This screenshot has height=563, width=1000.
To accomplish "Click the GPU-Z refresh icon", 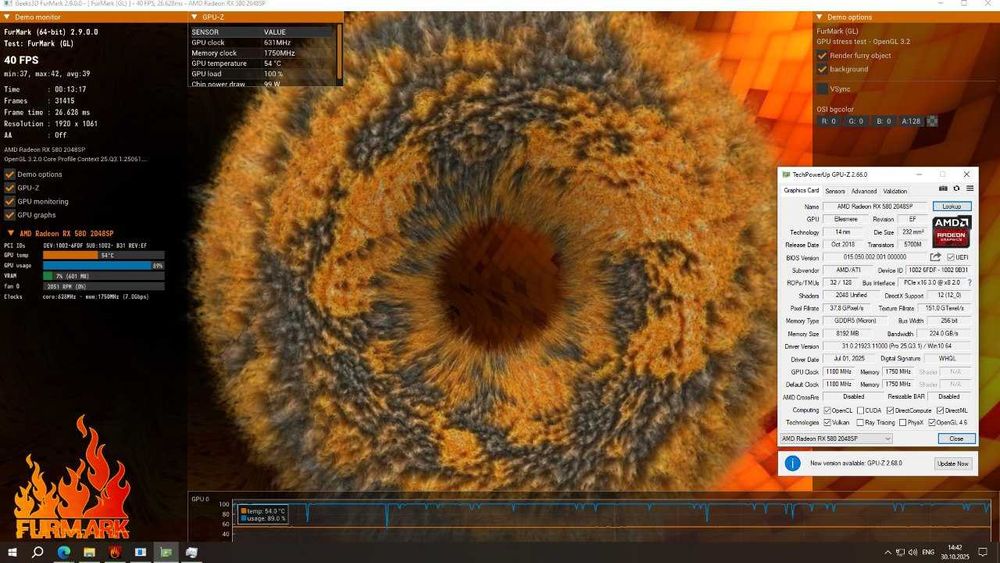I will click(957, 189).
